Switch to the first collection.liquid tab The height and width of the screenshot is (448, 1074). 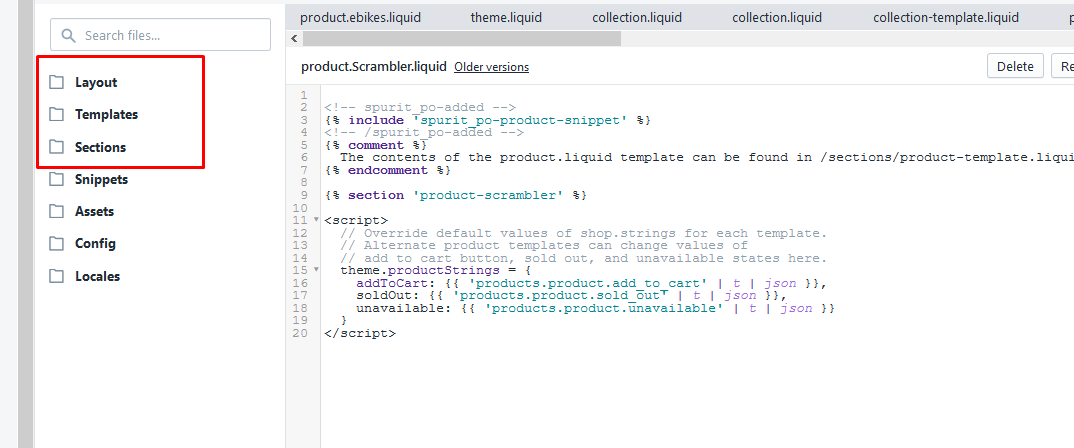click(637, 18)
